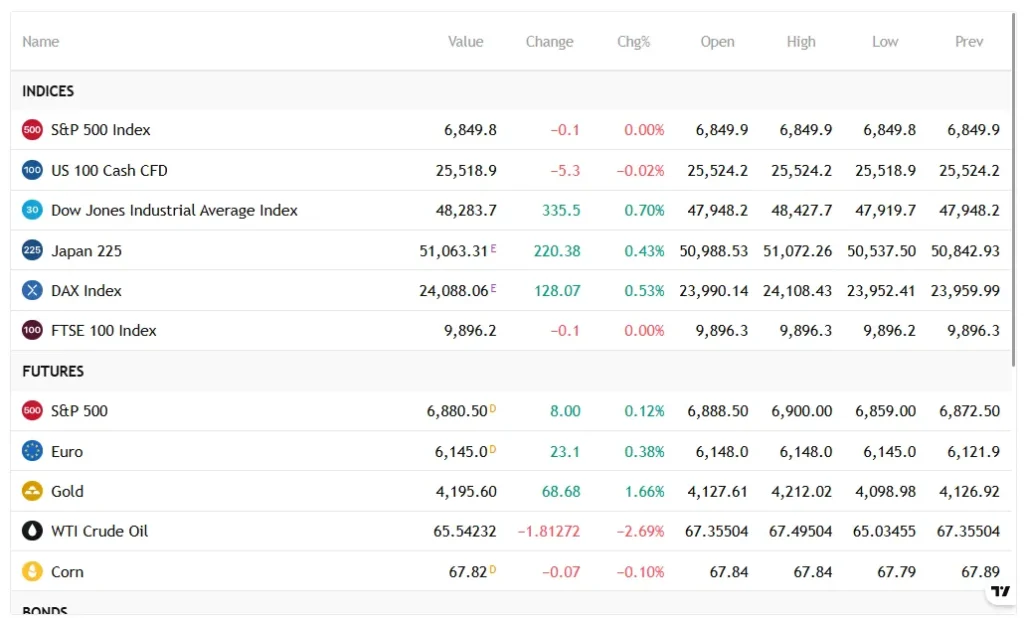Screen dimensions: 1024x618
Task: Expand the BONDS section at the bottom
Action: tap(45, 610)
